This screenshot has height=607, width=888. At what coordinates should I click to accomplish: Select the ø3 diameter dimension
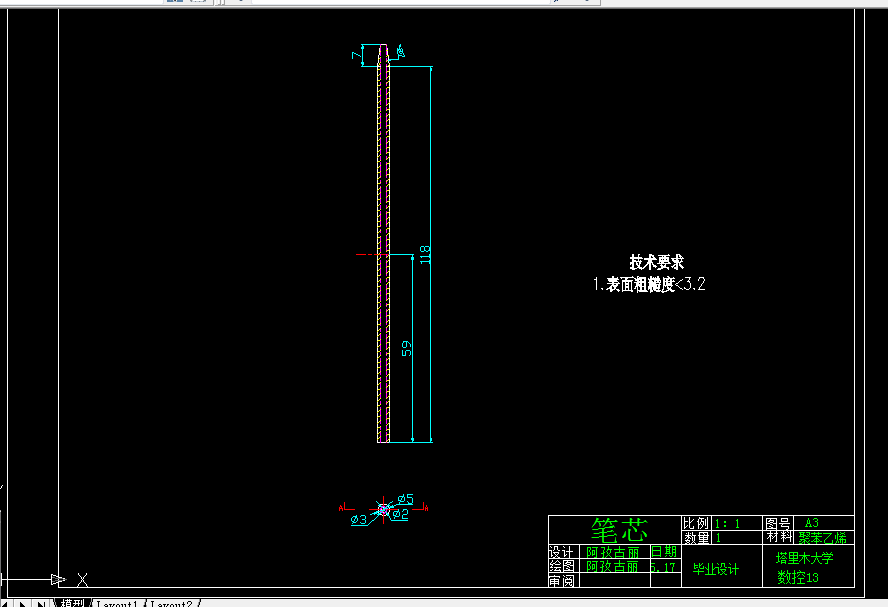click(x=358, y=519)
